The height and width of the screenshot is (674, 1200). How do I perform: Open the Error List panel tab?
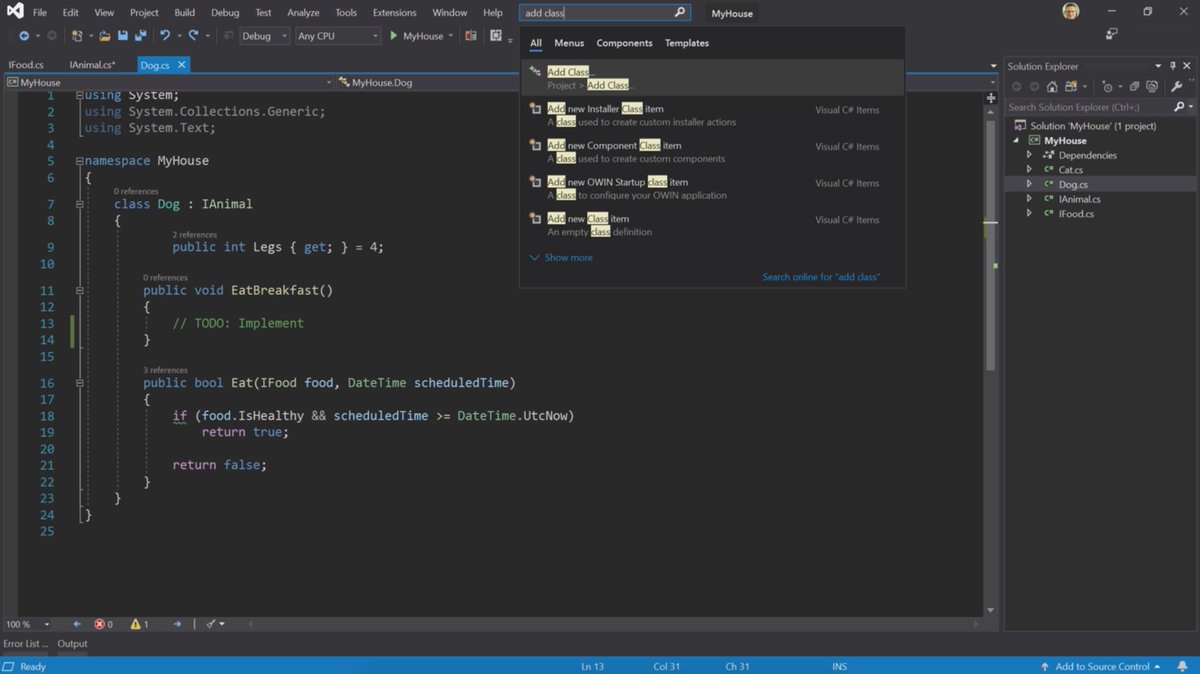tap(25, 644)
